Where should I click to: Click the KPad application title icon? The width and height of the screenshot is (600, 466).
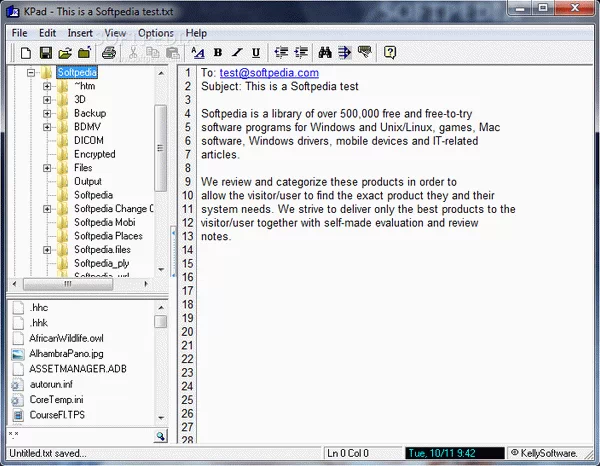tap(13, 11)
